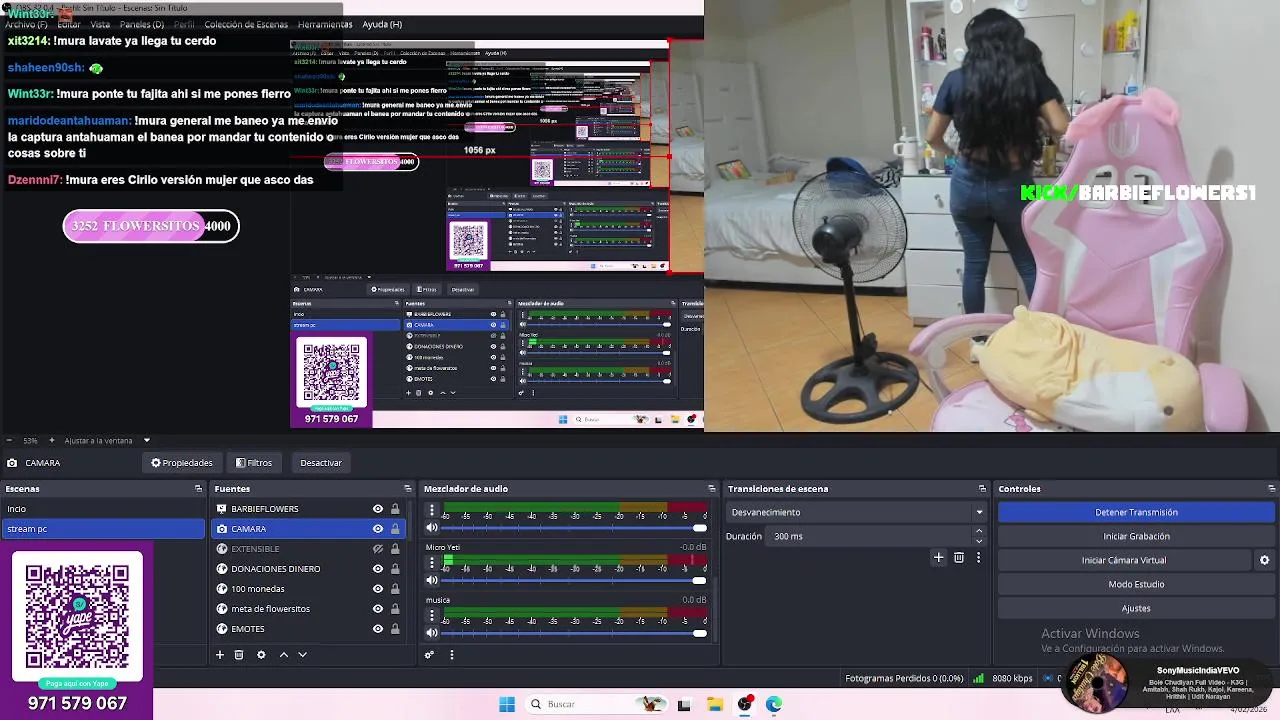This screenshot has width=1280, height=720.
Task: Click Detener Transmisión button
Action: (x=1136, y=512)
